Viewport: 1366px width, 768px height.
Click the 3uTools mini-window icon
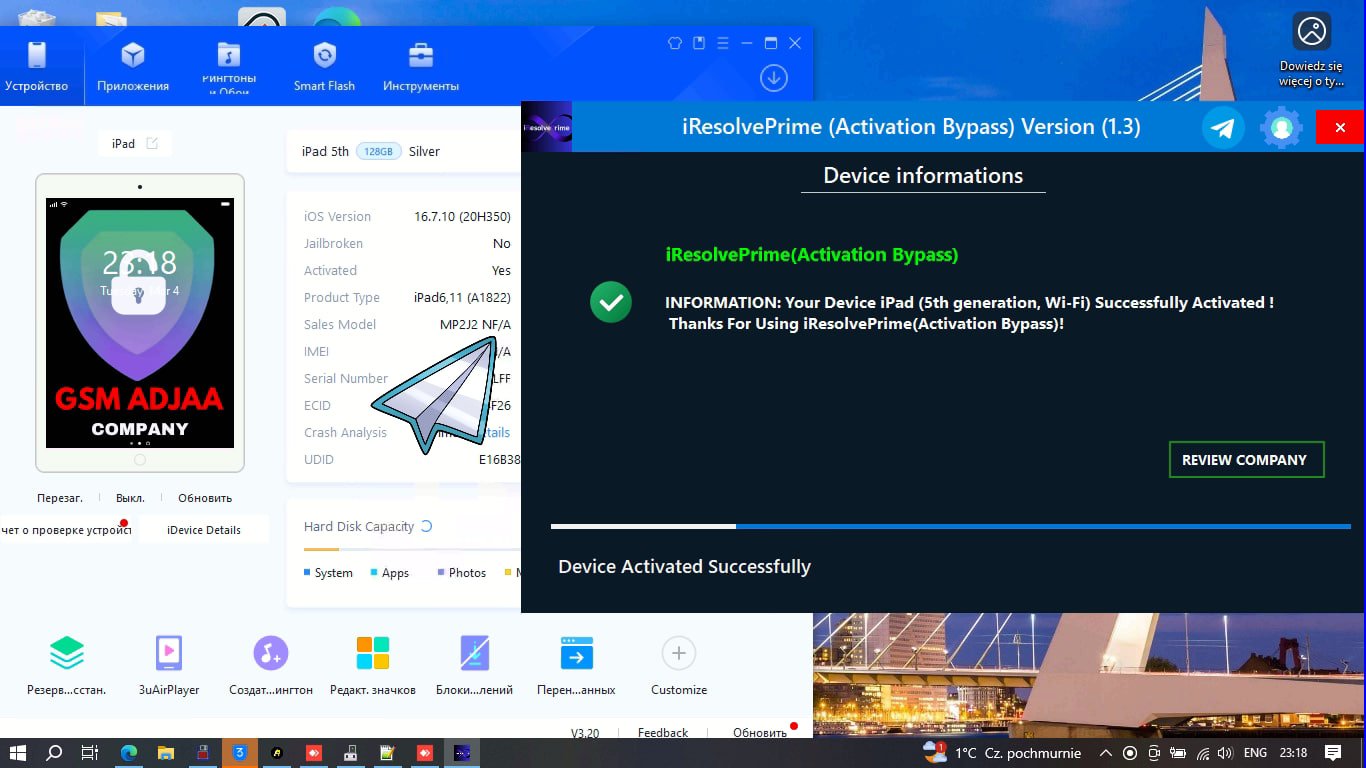699,43
